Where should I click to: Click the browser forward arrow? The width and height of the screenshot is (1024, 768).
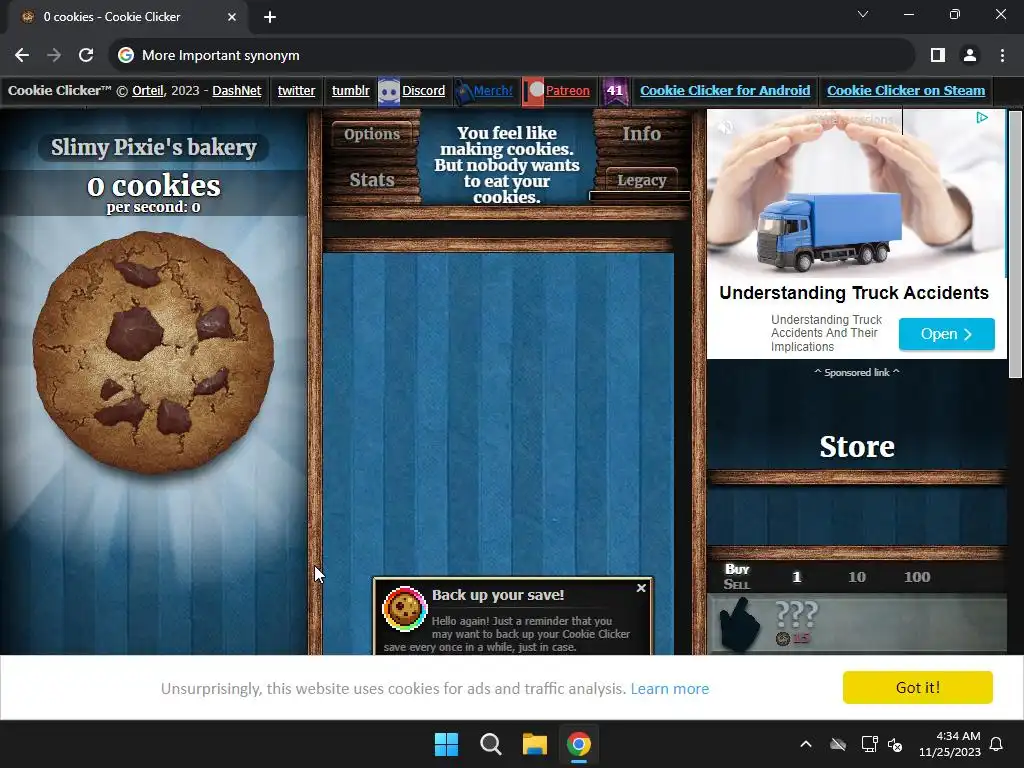(54, 56)
